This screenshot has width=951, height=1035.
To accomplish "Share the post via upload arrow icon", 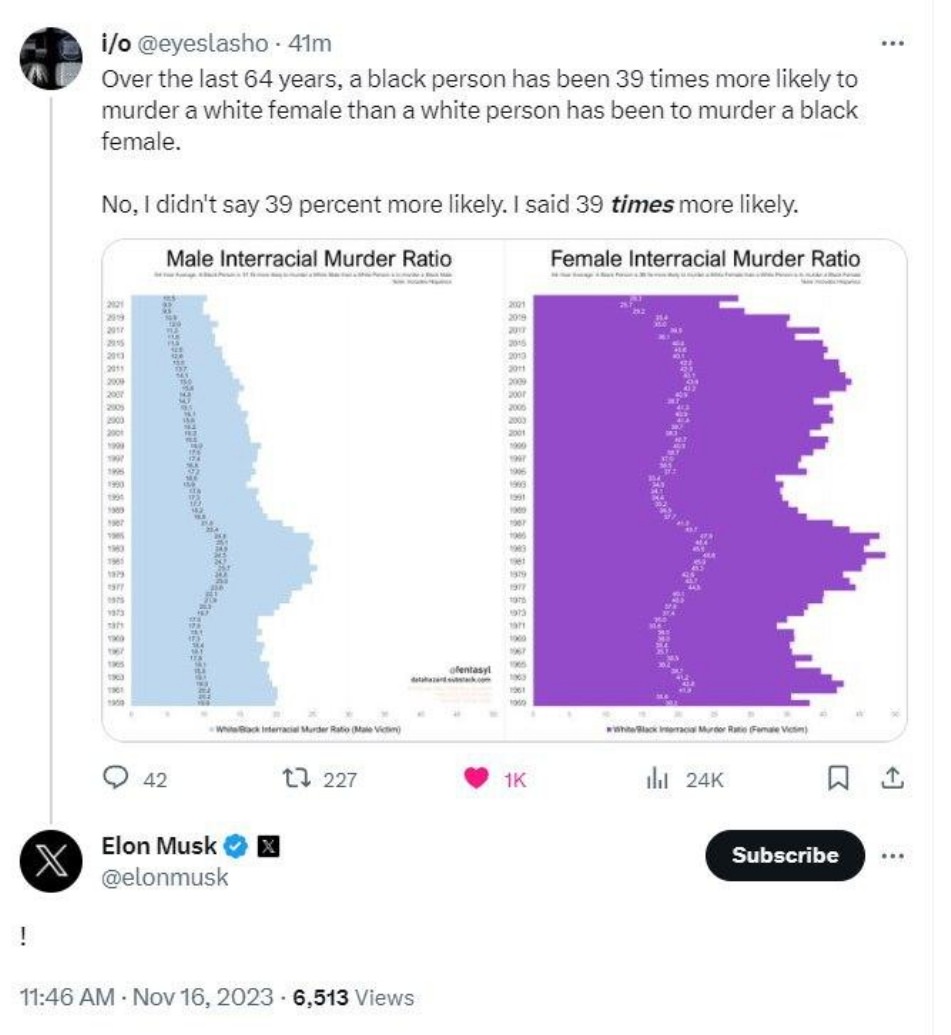I will tap(892, 778).
